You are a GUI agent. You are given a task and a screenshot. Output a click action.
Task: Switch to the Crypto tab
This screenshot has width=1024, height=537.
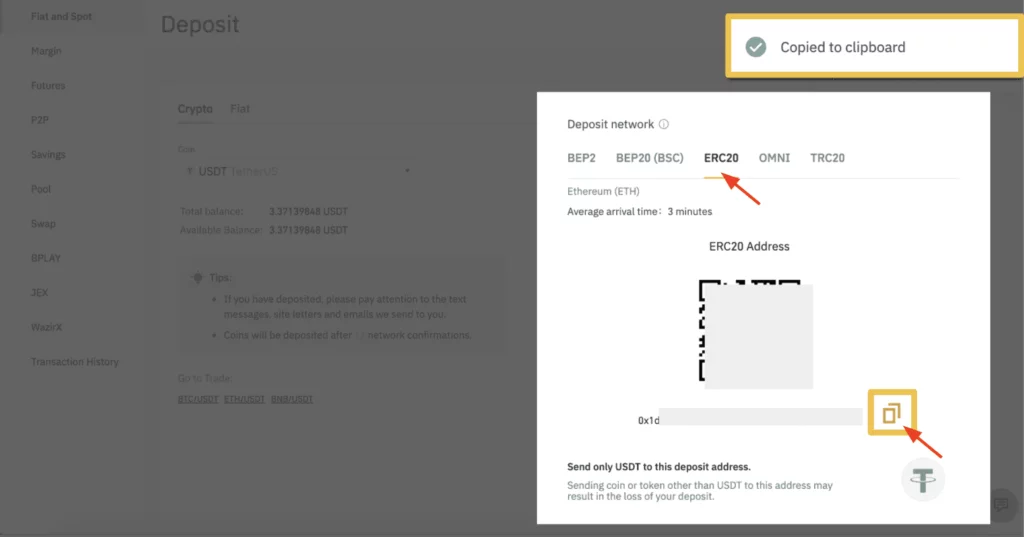[195, 108]
